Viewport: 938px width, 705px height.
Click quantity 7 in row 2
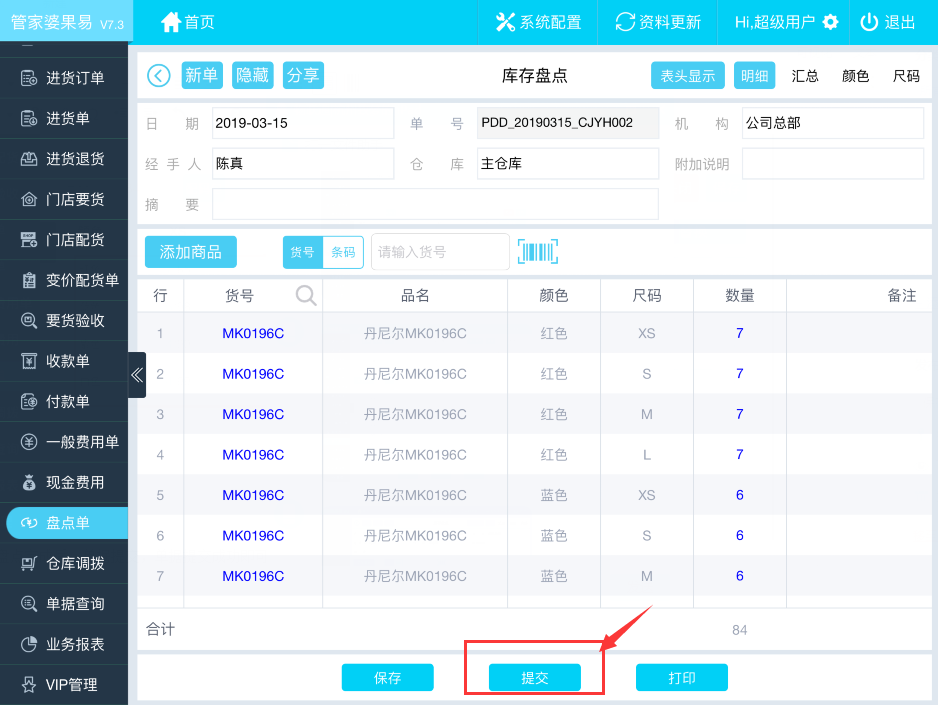[x=739, y=374]
